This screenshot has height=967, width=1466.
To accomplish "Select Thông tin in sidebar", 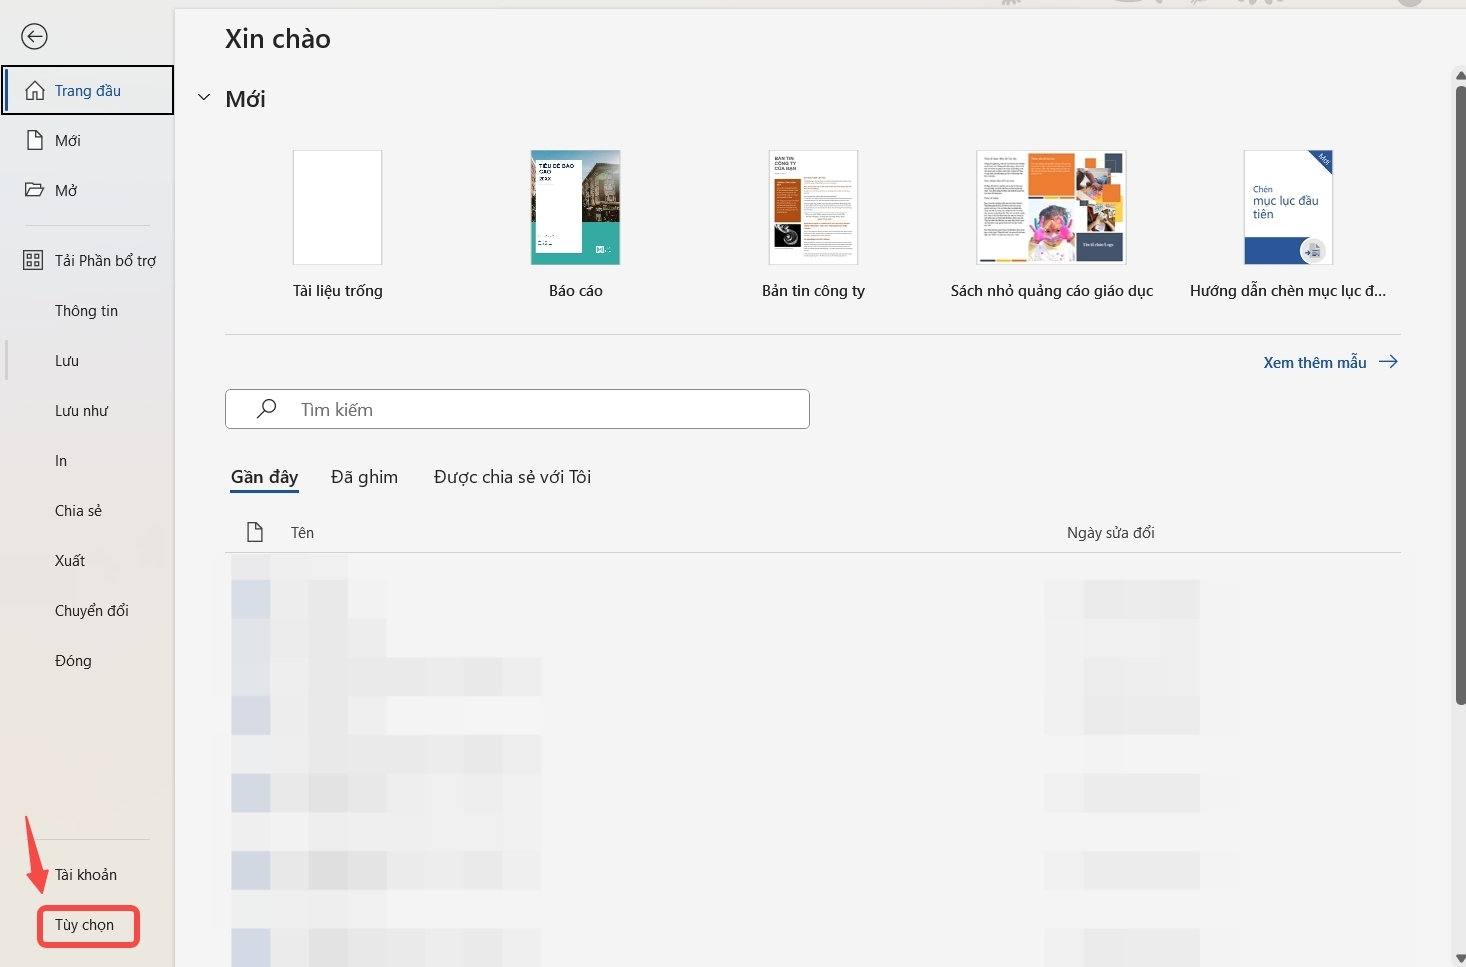I will (x=86, y=310).
